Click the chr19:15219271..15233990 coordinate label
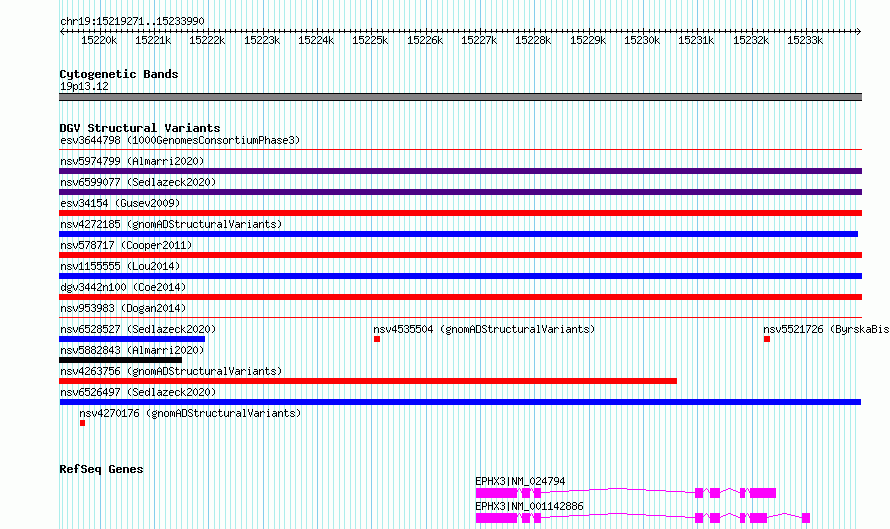Image resolution: width=890 pixels, height=529 pixels. click(132, 21)
